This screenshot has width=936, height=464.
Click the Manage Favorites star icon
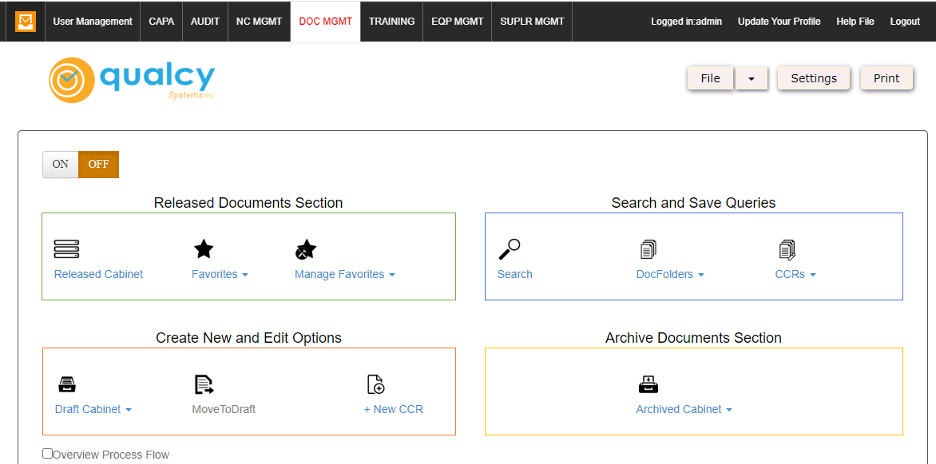coord(306,249)
